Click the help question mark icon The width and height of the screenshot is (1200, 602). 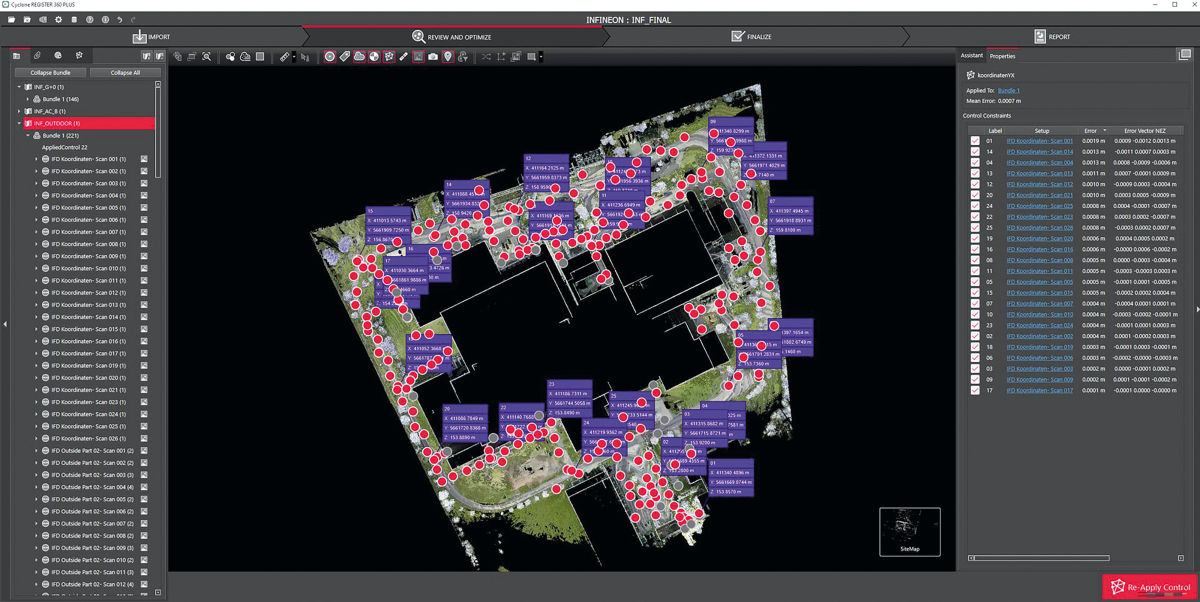tap(89, 19)
